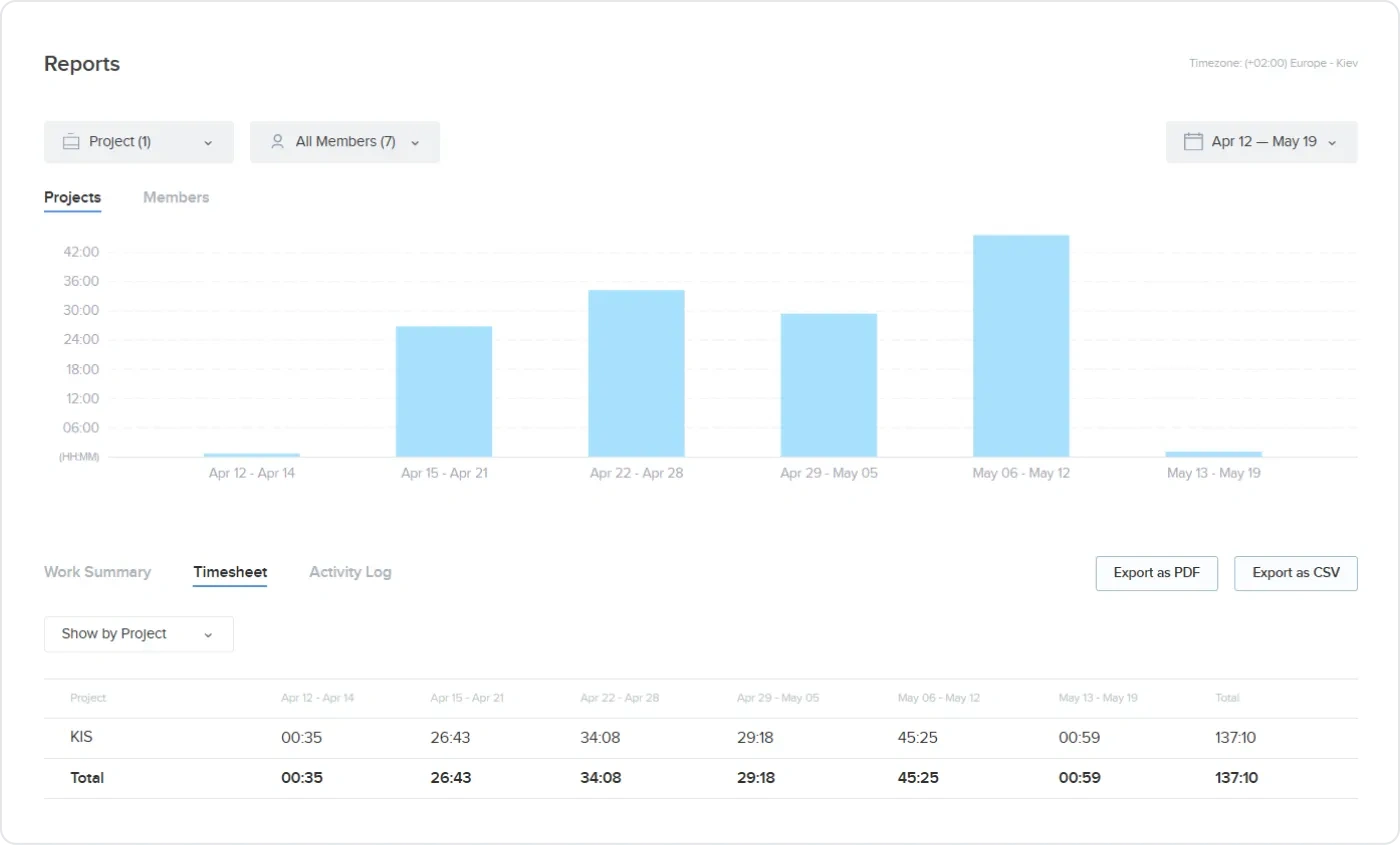Open the Apr 12 — May 19 date range chevron
This screenshot has width=1400, height=845.
1332,143
